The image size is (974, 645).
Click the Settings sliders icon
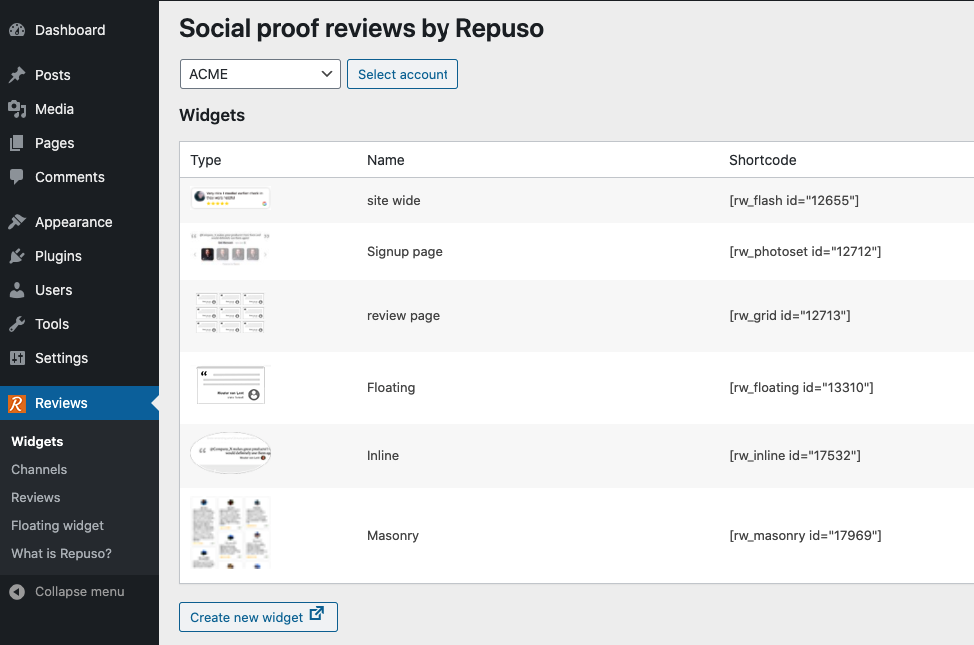tap(17, 358)
